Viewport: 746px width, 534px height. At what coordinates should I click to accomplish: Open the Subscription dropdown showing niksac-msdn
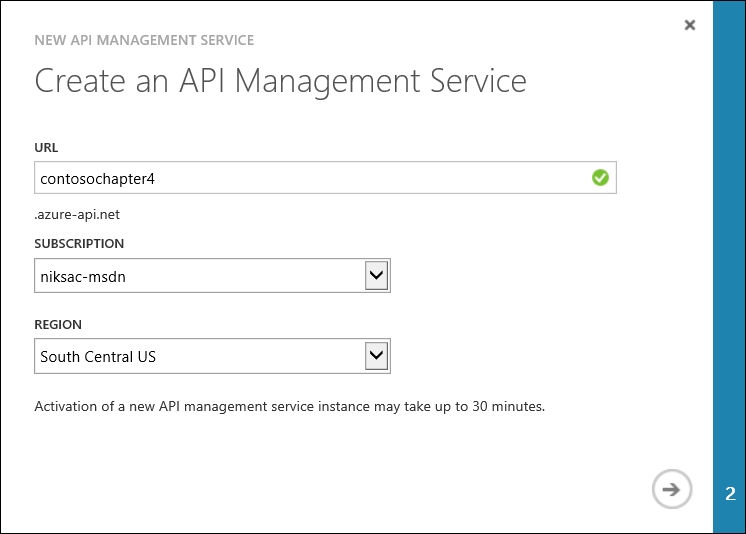click(x=212, y=276)
